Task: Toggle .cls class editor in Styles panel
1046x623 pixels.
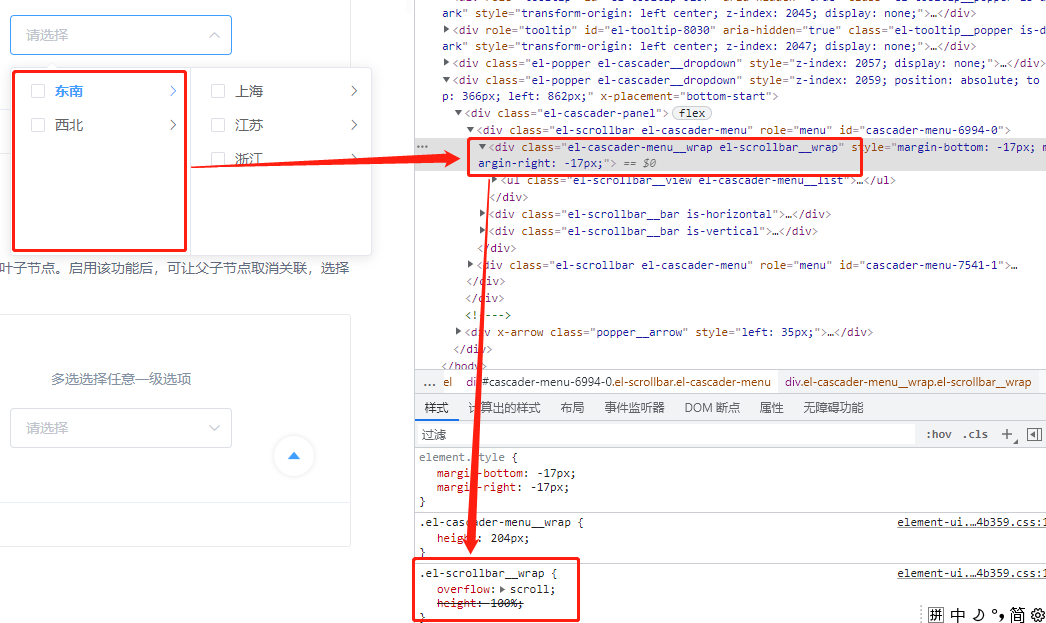Action: 976,434
